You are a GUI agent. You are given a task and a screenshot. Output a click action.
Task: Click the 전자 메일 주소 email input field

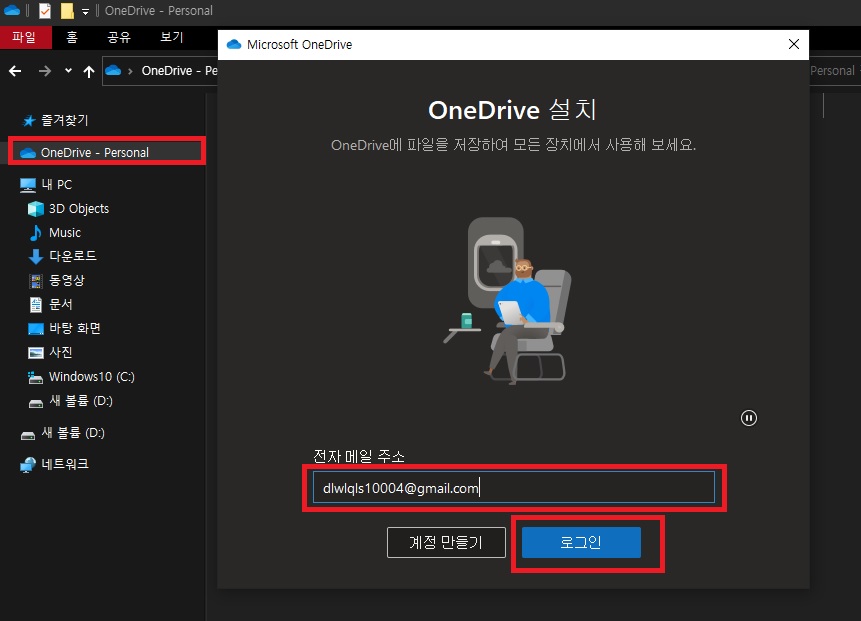tap(514, 487)
